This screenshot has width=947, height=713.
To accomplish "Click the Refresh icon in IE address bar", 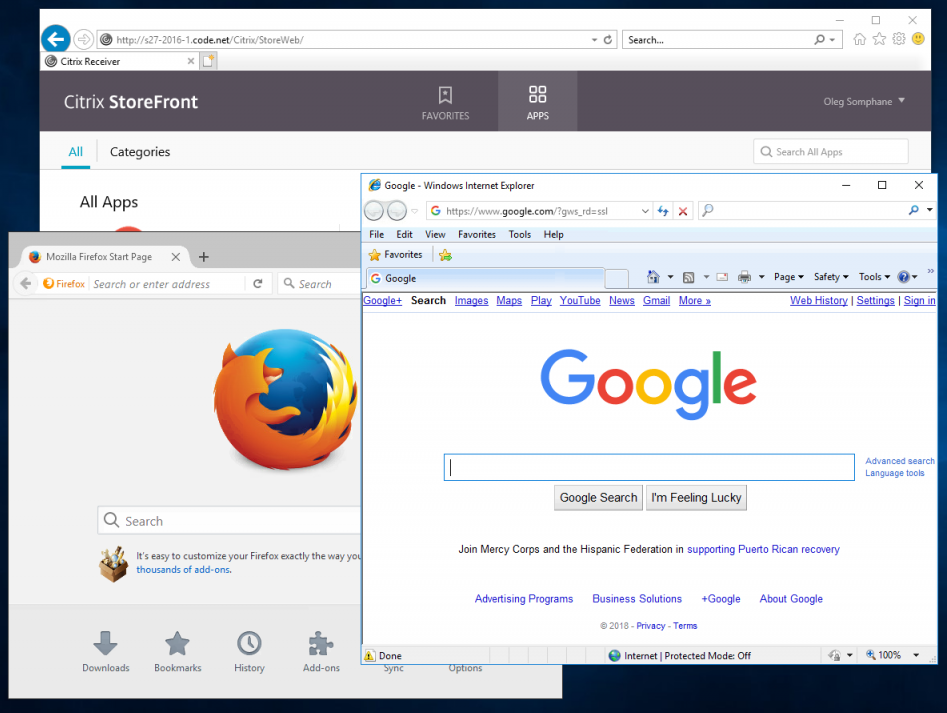I will pos(663,211).
